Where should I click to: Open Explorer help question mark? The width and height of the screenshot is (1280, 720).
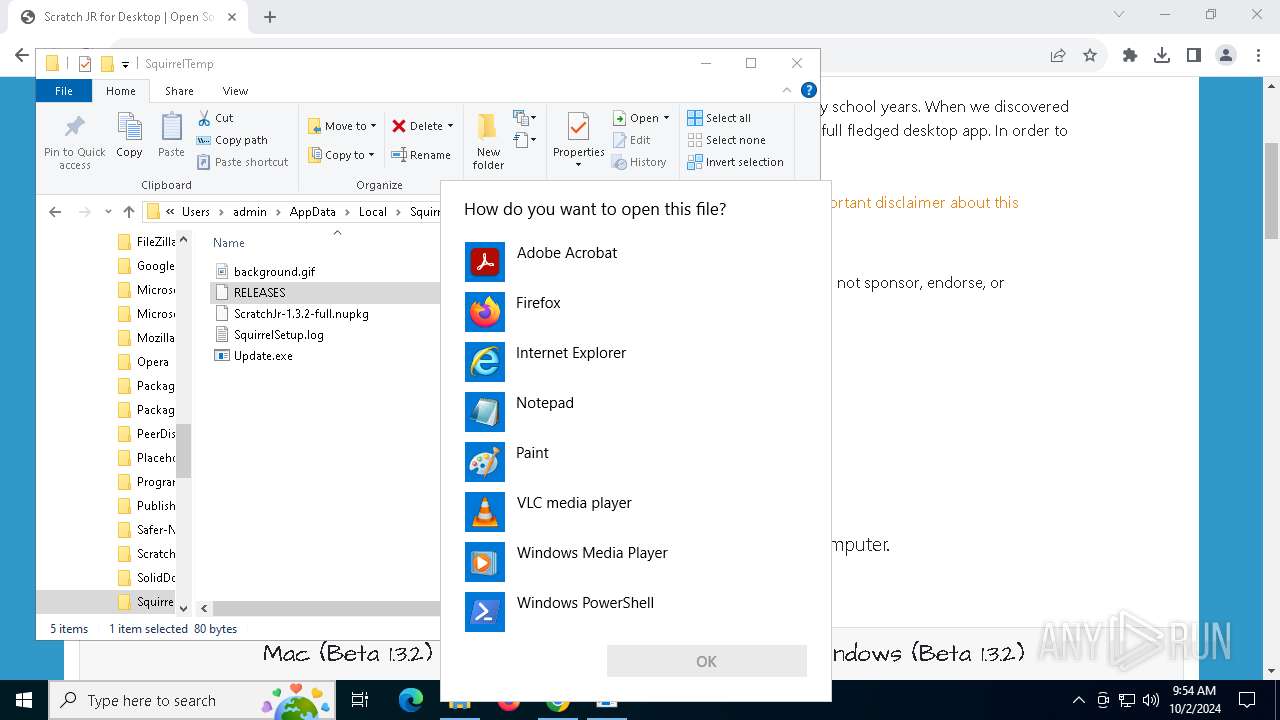click(809, 90)
